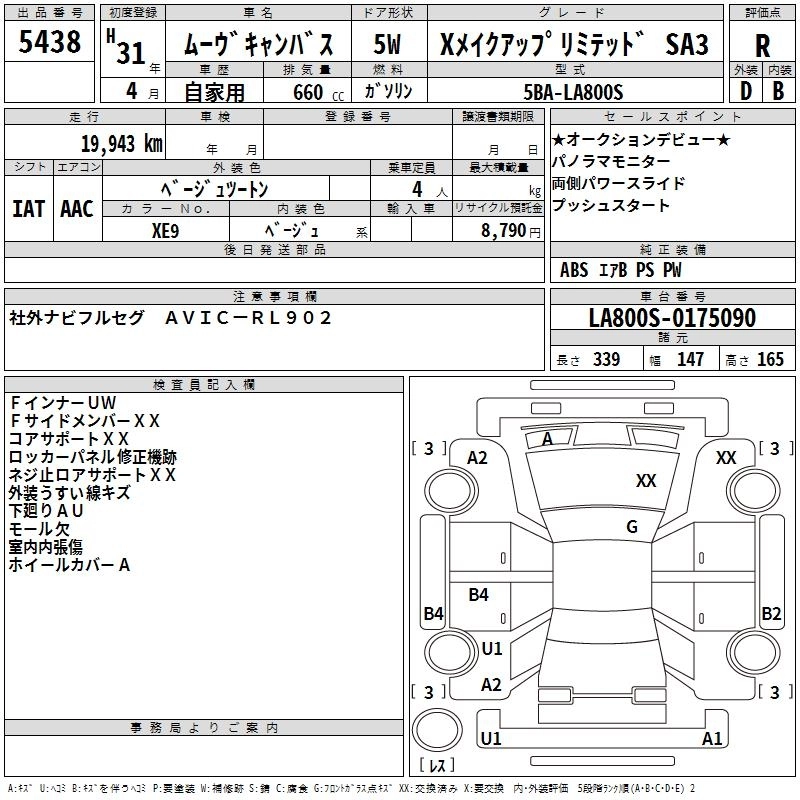
Task: Click the chassis number LA800S-0175090
Action: 672,318
